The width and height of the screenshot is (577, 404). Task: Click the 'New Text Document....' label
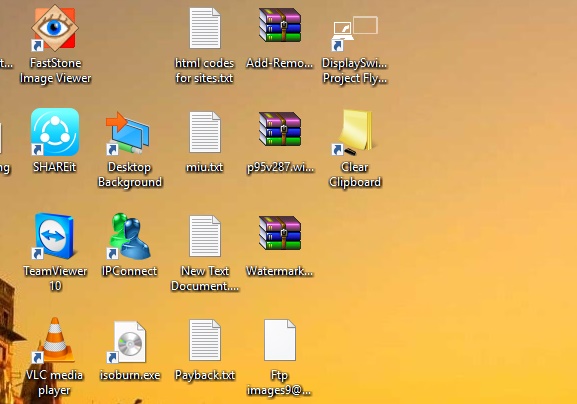(x=205, y=278)
